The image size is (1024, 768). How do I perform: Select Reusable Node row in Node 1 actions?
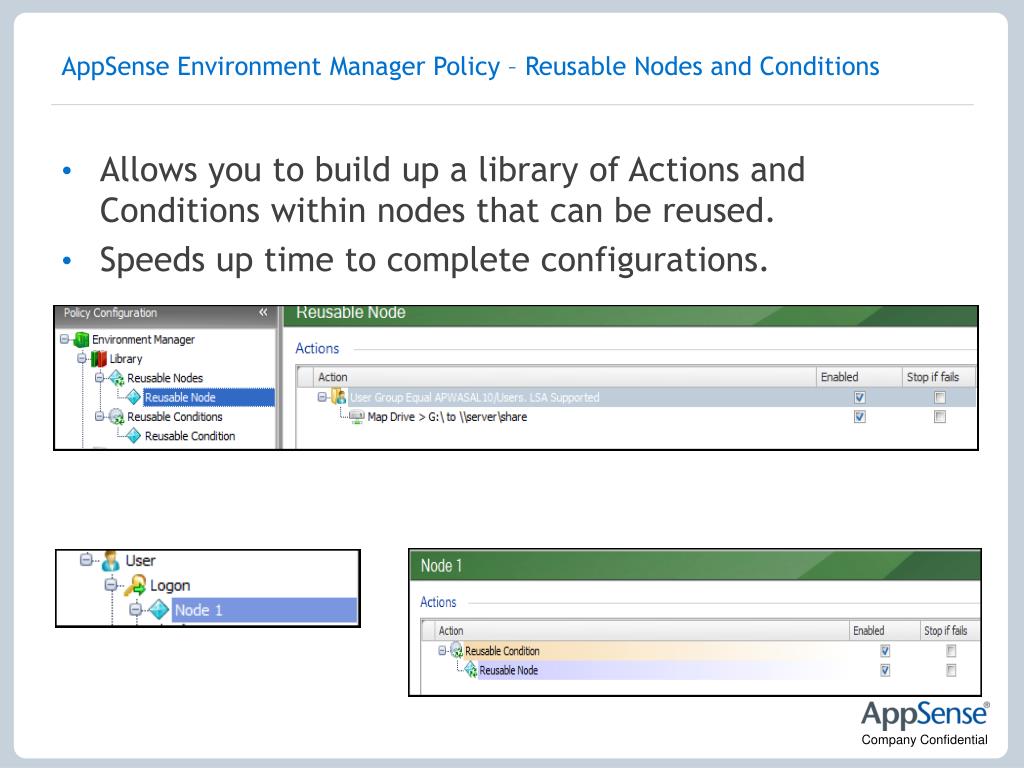point(701,670)
